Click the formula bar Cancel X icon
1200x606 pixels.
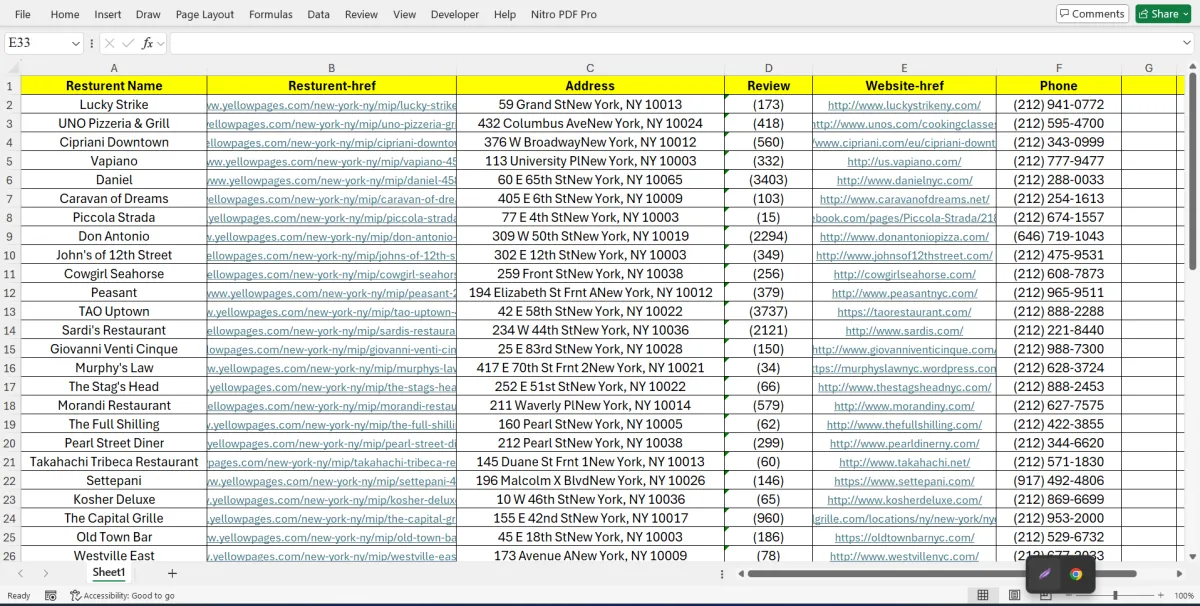tap(110, 43)
